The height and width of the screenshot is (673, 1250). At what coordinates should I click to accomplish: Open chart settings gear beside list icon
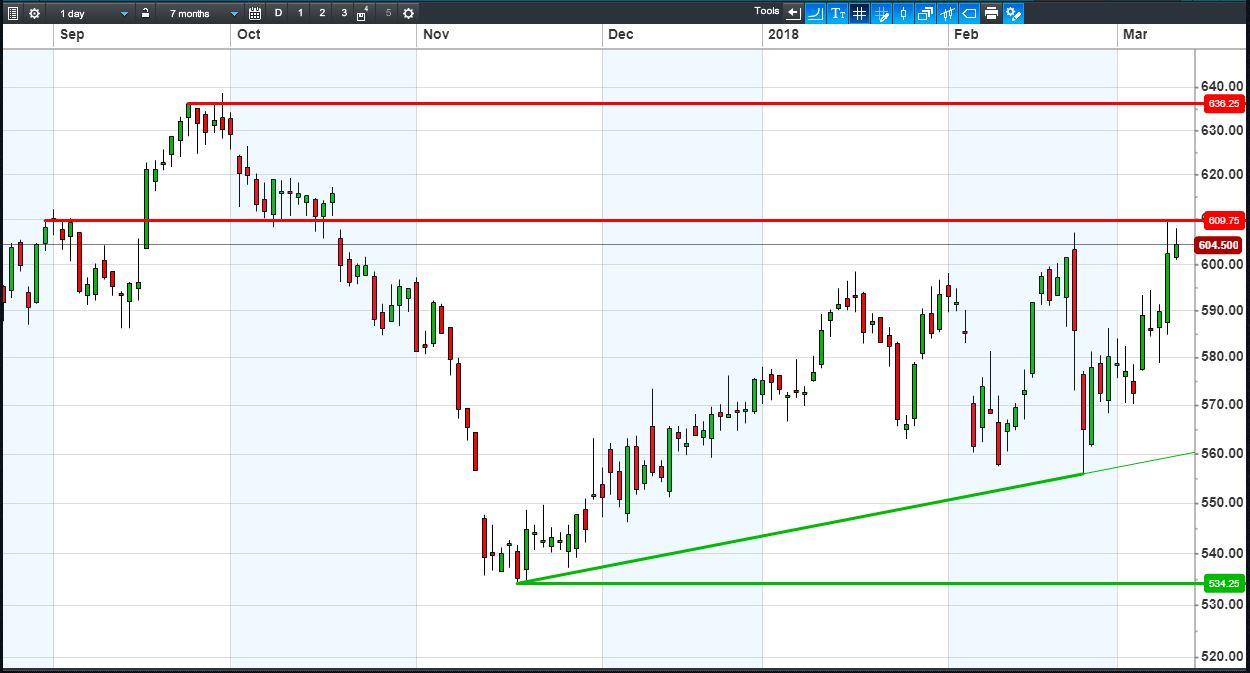click(x=35, y=13)
